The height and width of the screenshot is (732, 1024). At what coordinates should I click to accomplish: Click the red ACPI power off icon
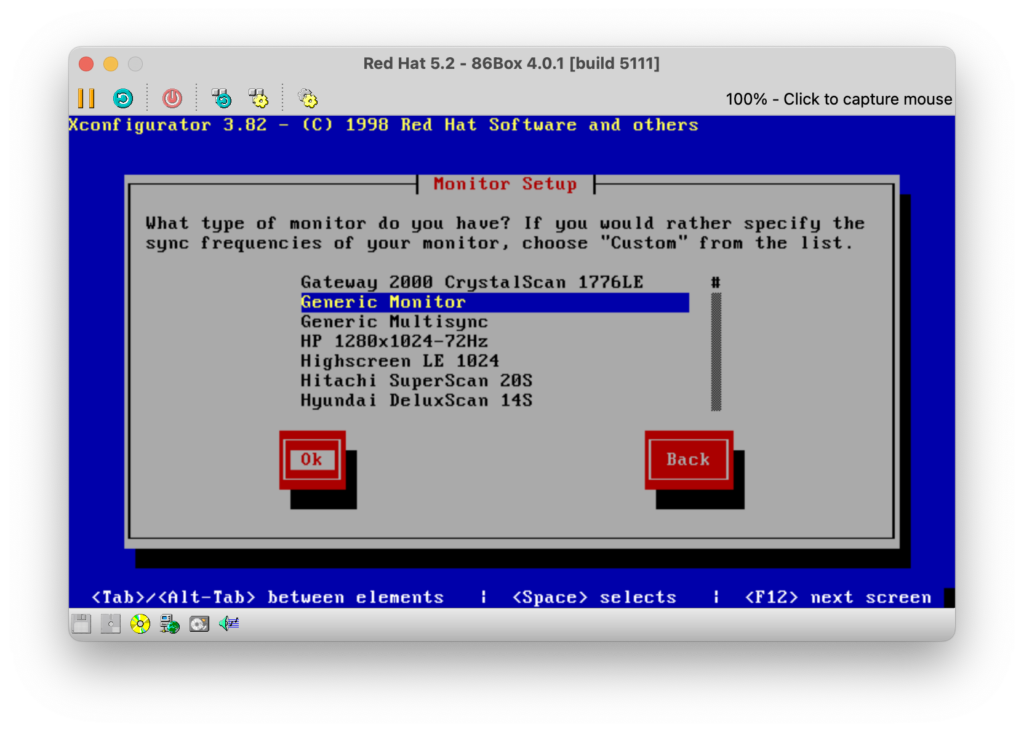[172, 99]
